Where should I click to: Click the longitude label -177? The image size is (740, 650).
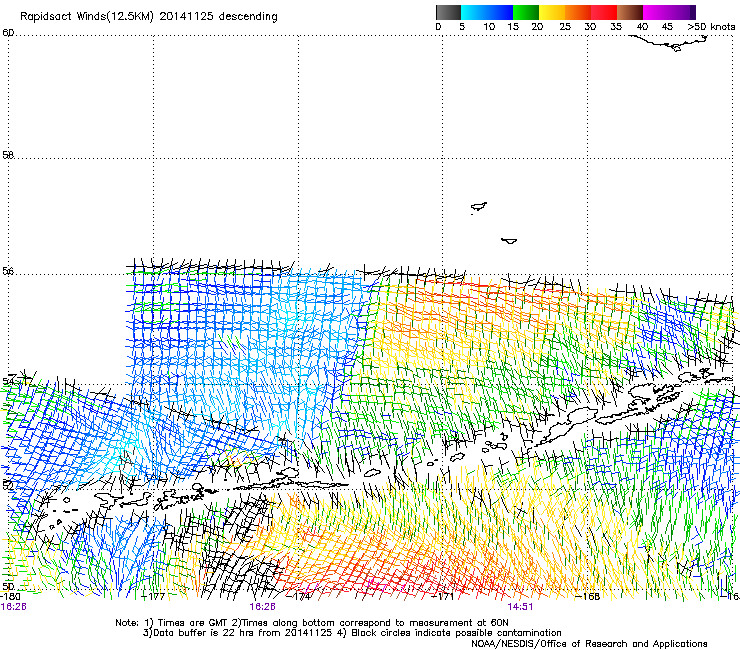[153, 597]
